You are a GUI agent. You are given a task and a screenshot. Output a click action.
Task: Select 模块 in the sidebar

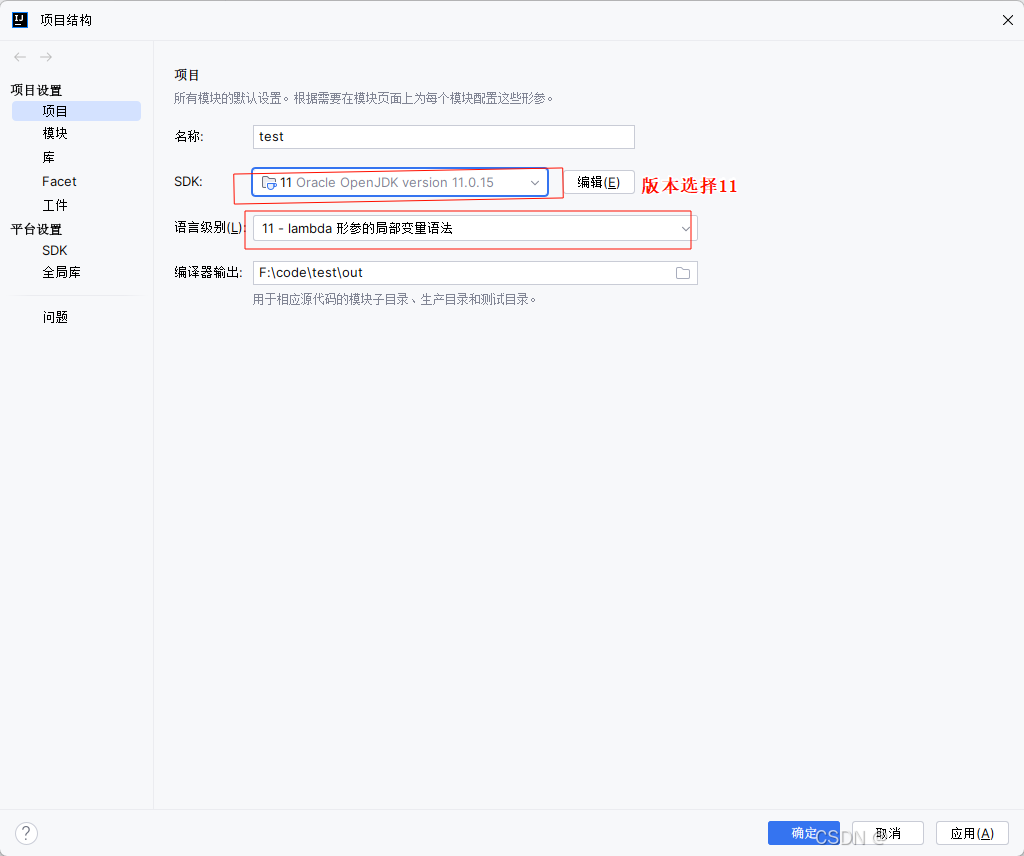point(55,133)
